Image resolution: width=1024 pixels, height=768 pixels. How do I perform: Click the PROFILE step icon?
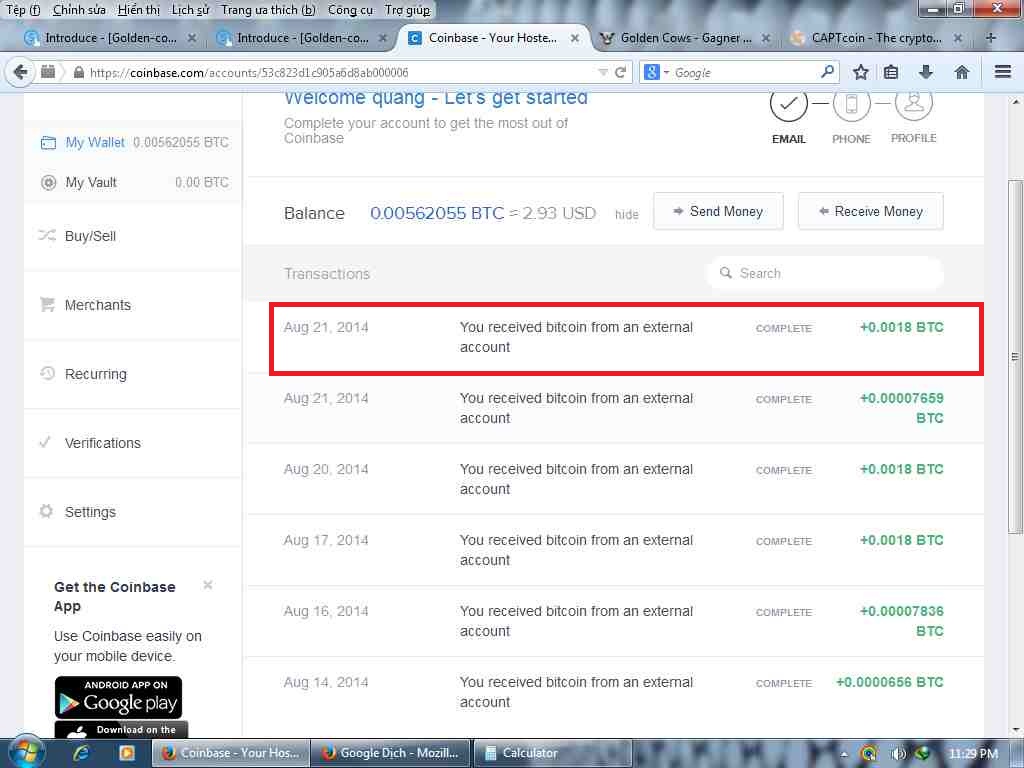pos(913,104)
